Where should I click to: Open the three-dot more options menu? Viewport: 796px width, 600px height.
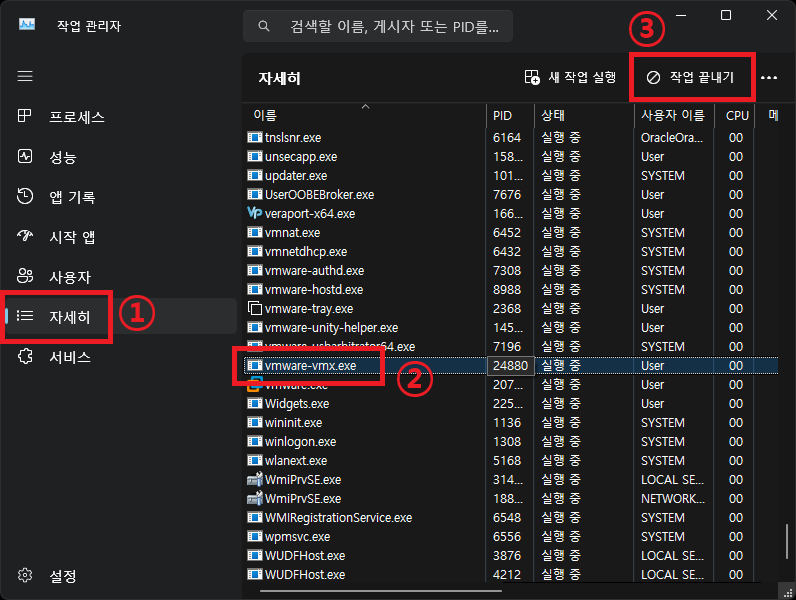point(769,78)
